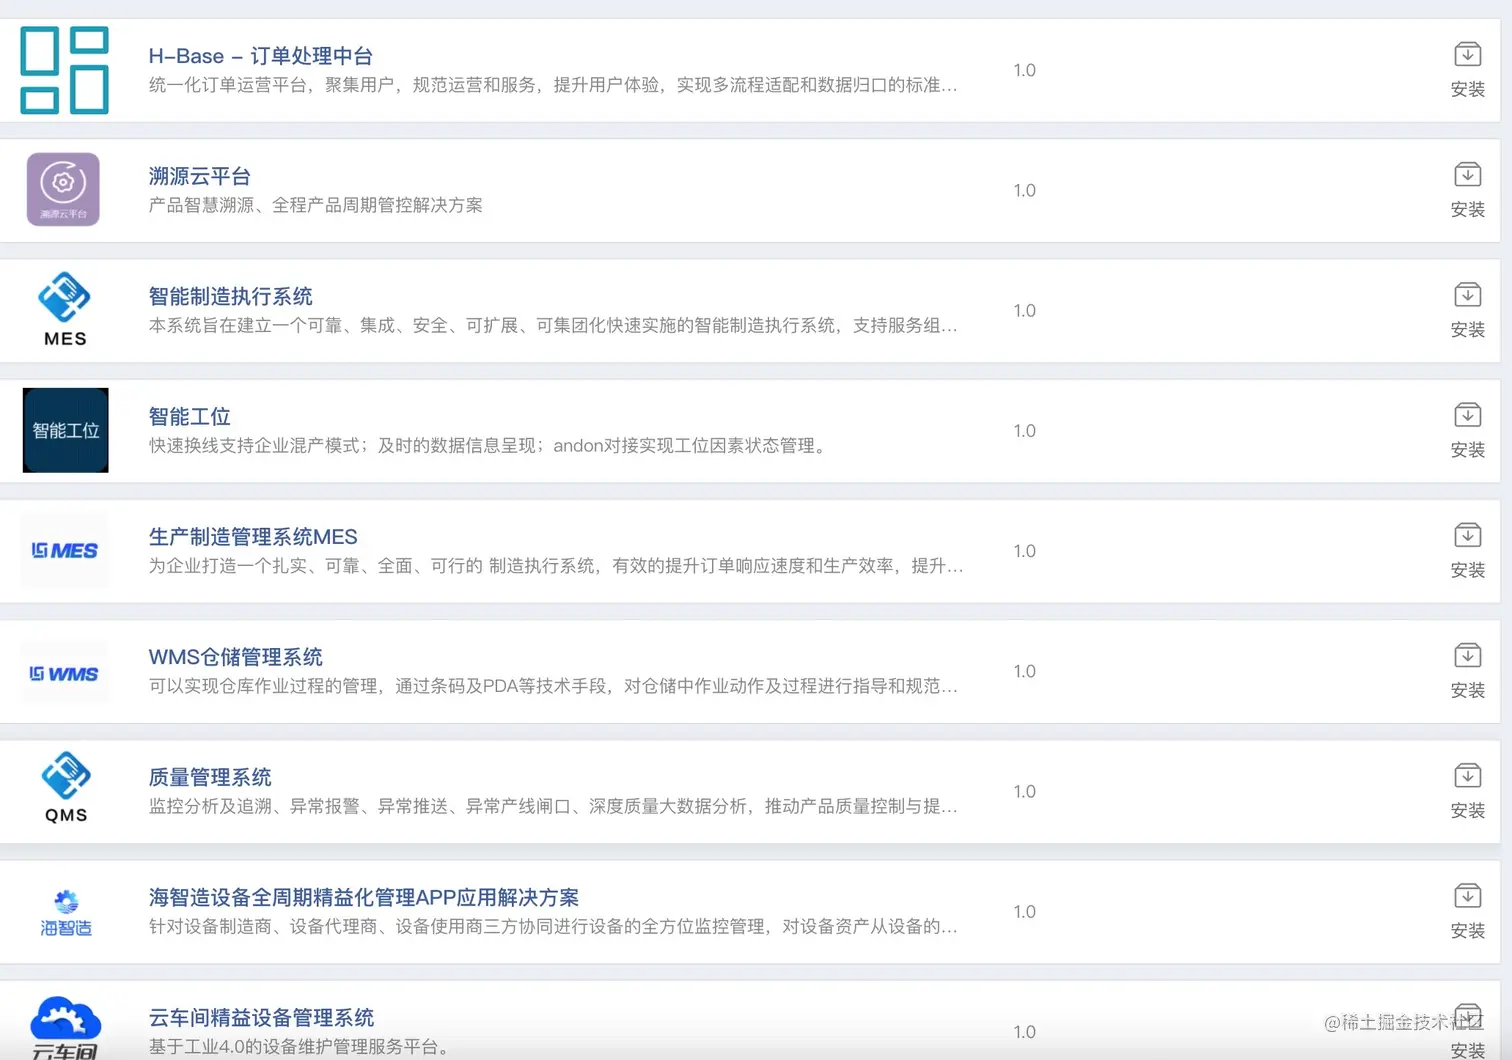Click the H-Base app logo icon
The width and height of the screenshot is (1512, 1060).
tap(65, 70)
